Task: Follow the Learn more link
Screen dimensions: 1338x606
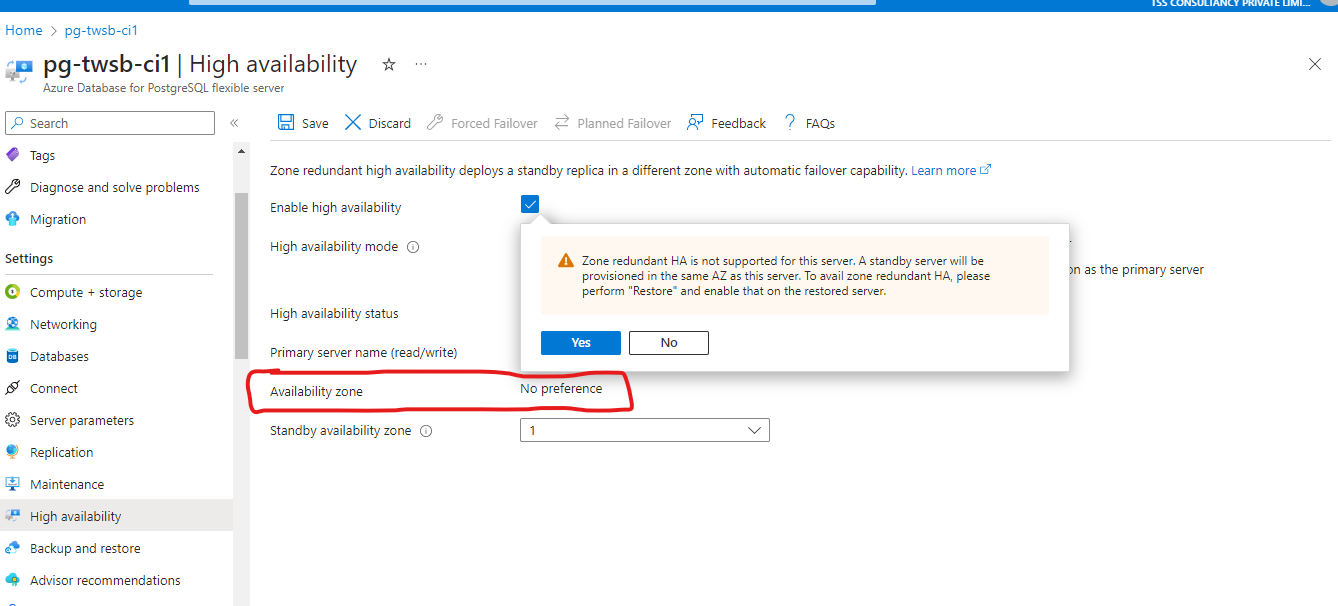Action: (x=951, y=170)
